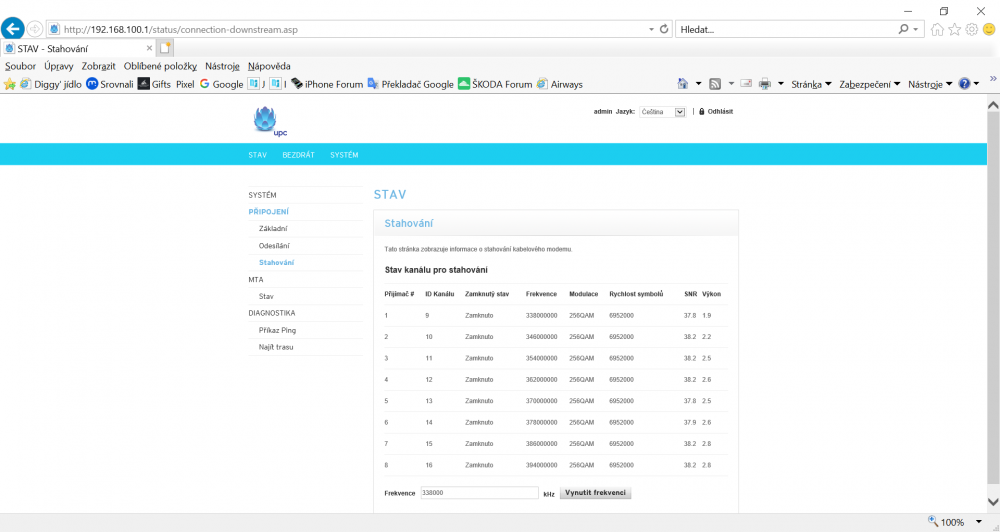Expand the Zabezpečení dropdown menu
Image resolution: width=1000 pixels, height=532 pixels.
869,84
